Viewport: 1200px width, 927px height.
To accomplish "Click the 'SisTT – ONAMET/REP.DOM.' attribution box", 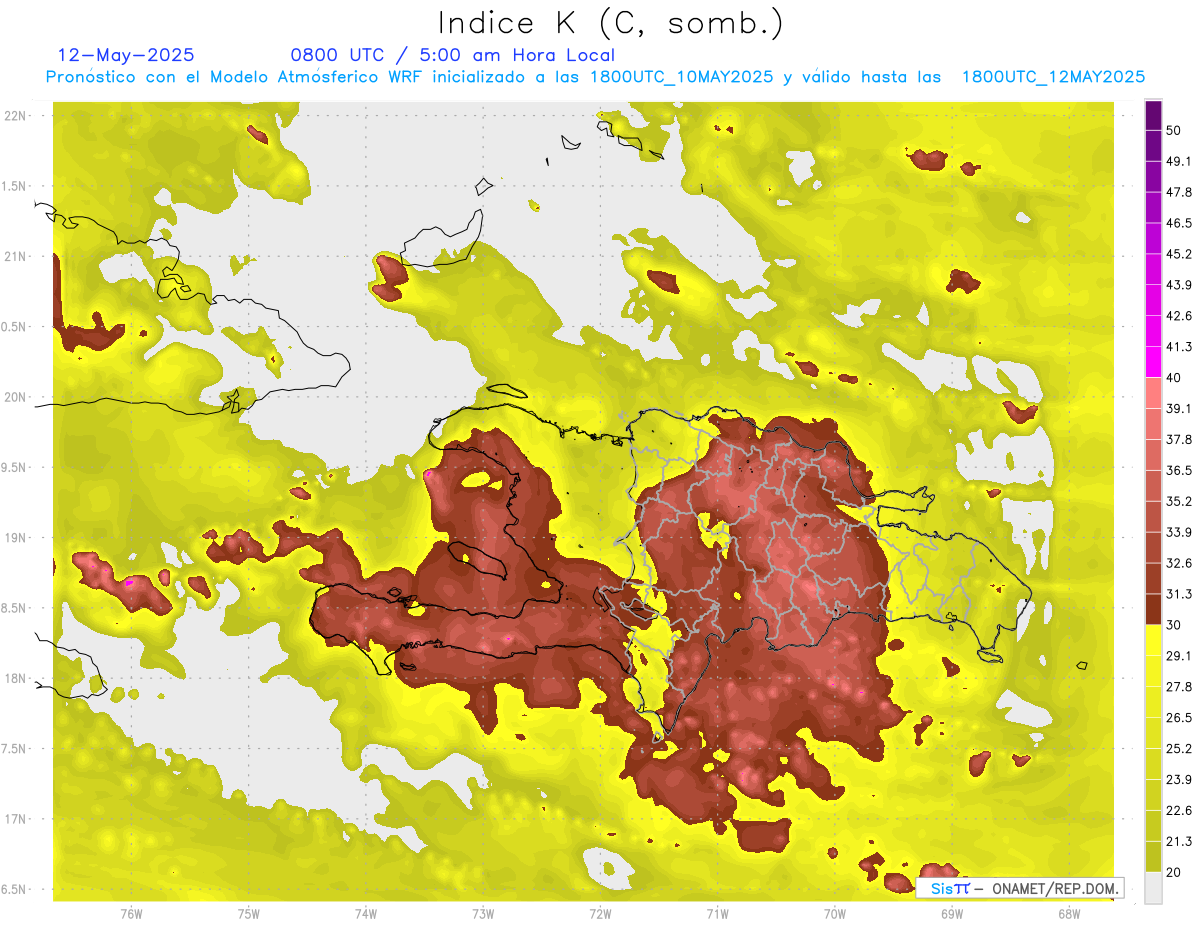I will [x=1020, y=888].
